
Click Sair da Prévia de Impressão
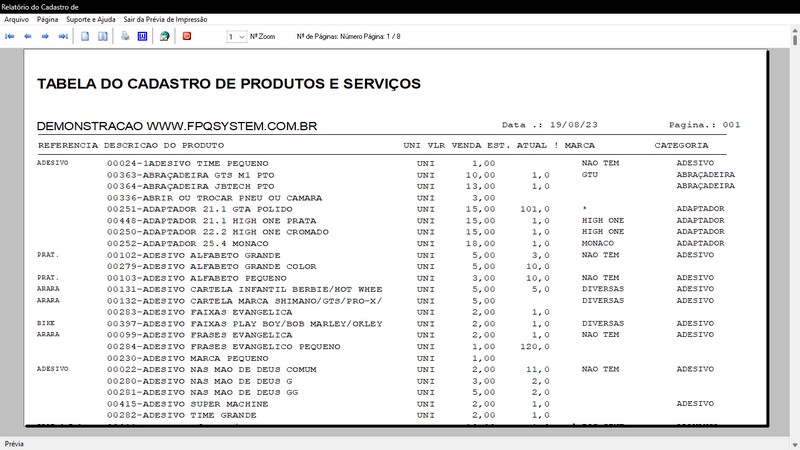[166, 19]
